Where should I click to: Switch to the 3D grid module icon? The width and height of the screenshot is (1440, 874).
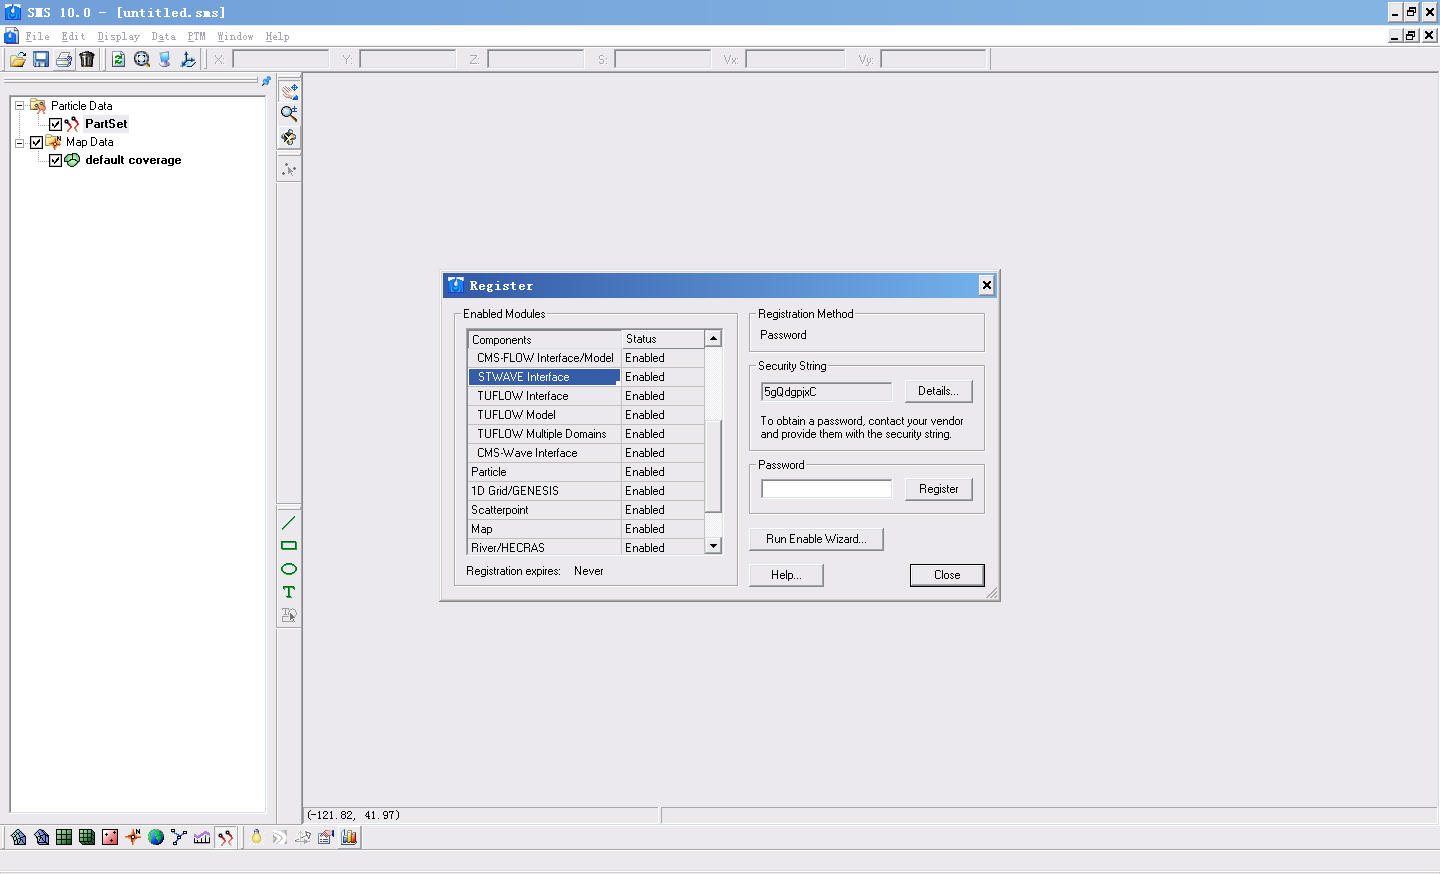(x=87, y=837)
